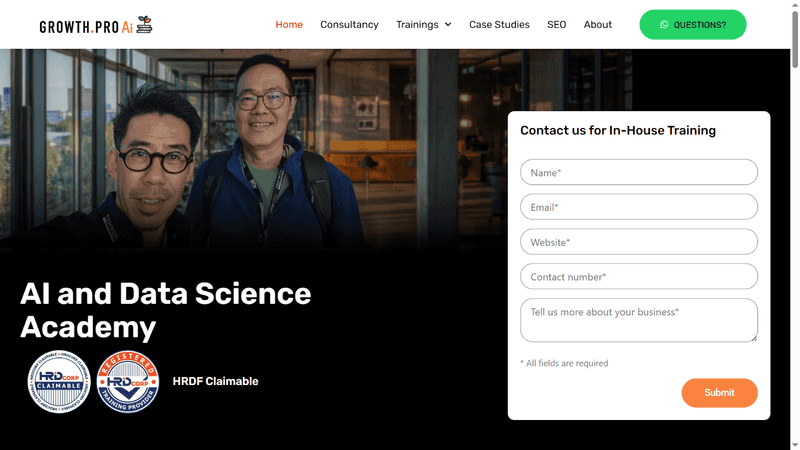Click the WhatsApp icon in the green button
The image size is (800, 450).
pos(664,25)
